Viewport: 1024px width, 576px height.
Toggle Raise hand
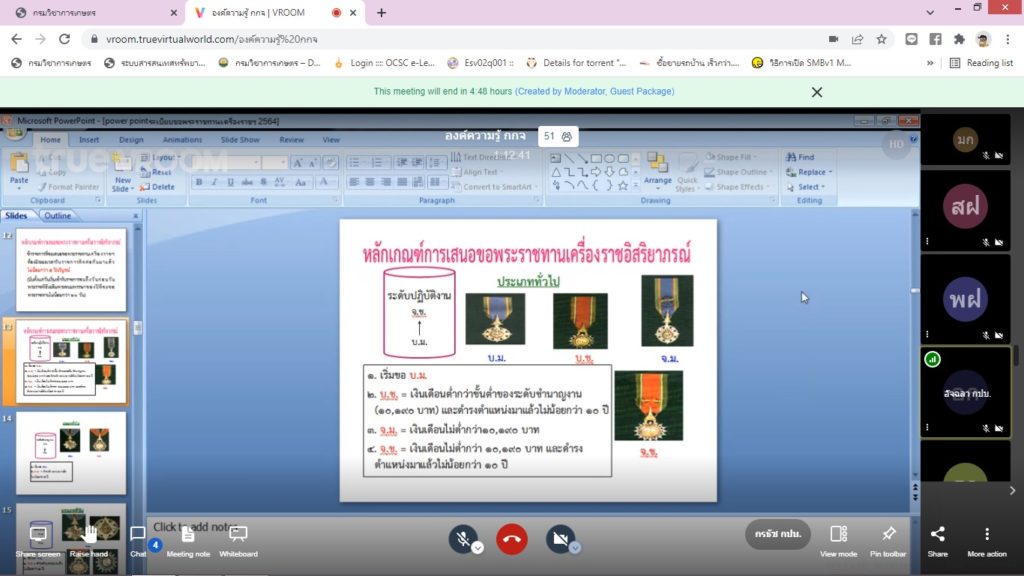(89, 540)
